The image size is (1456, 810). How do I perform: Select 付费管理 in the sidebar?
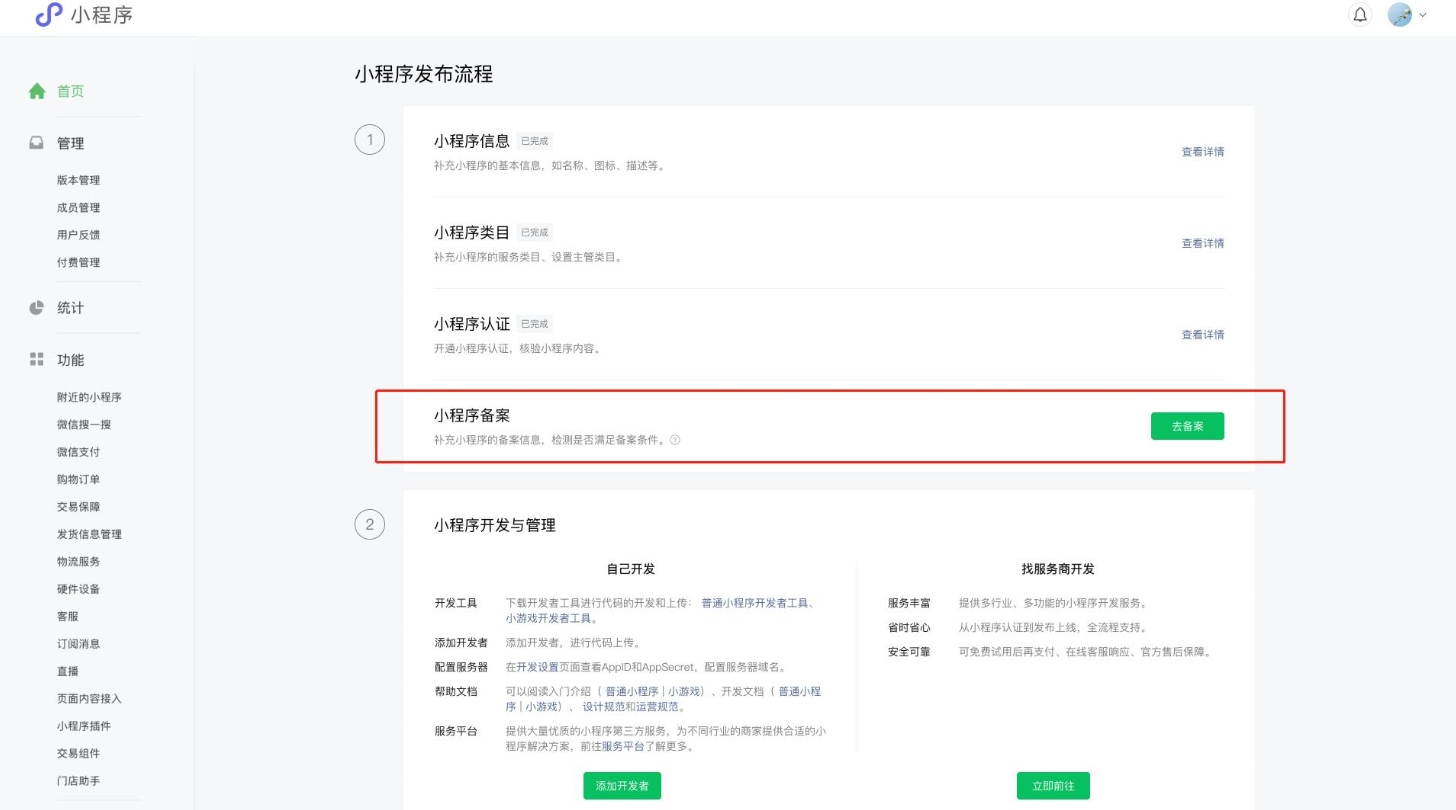(78, 263)
